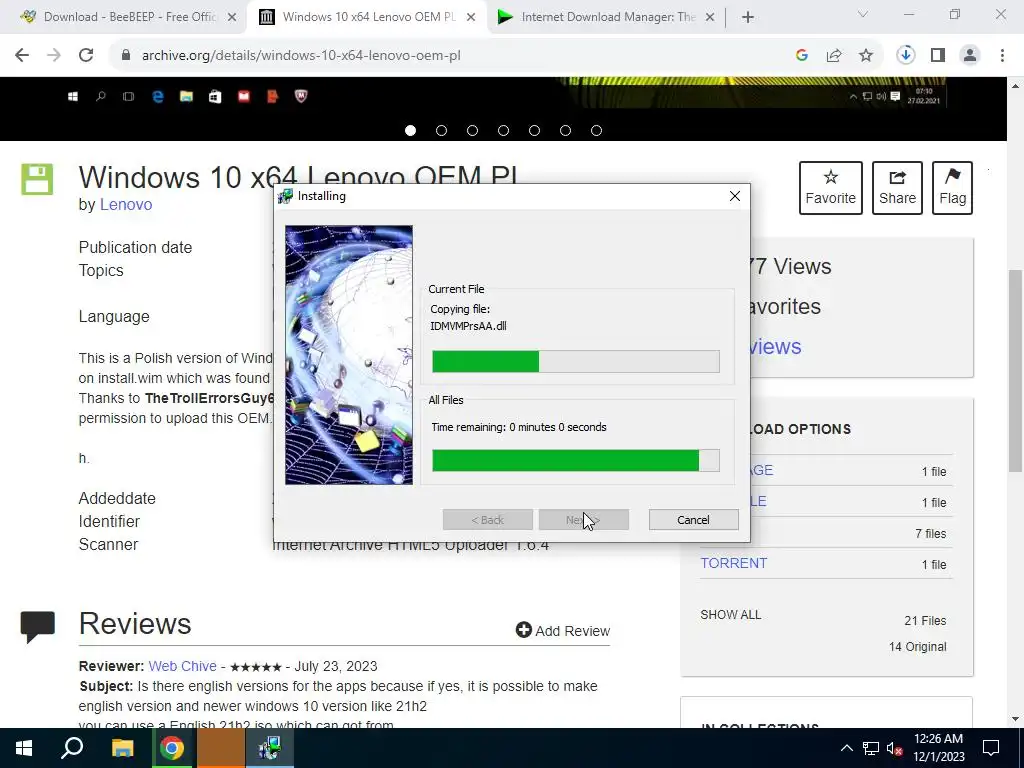1024x768 pixels.
Task: Click the forward navigation arrow
Action: point(54,56)
